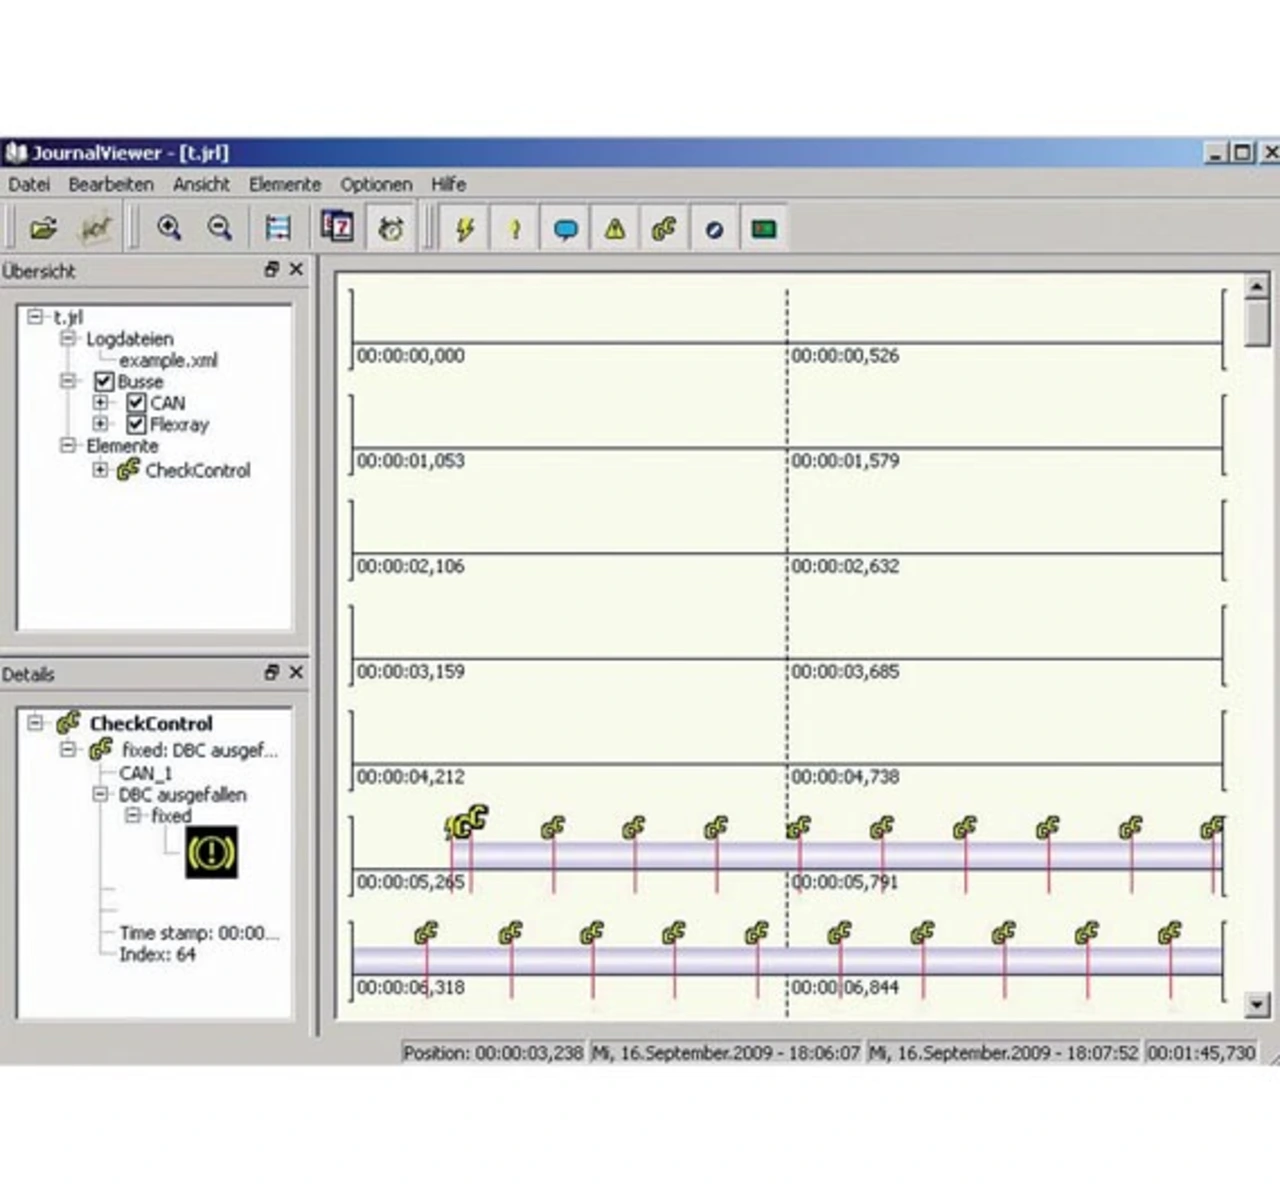Collapse the Logdateien tree node
1280x1190 pixels.
pyautogui.click(x=68, y=339)
